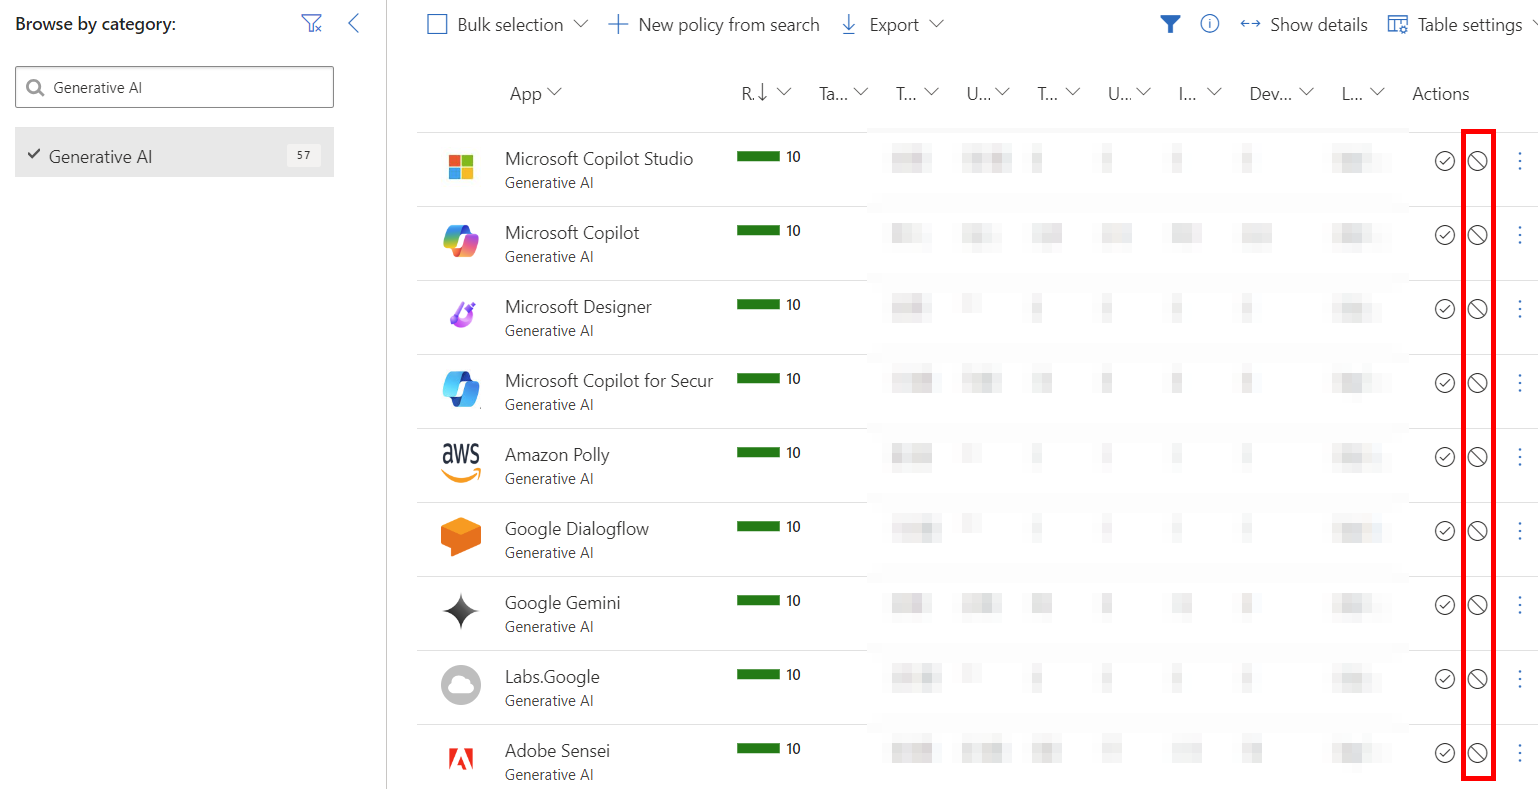The height and width of the screenshot is (789, 1538).
Task: Click the Microsoft Copilot risk score bar
Action: click(758, 230)
